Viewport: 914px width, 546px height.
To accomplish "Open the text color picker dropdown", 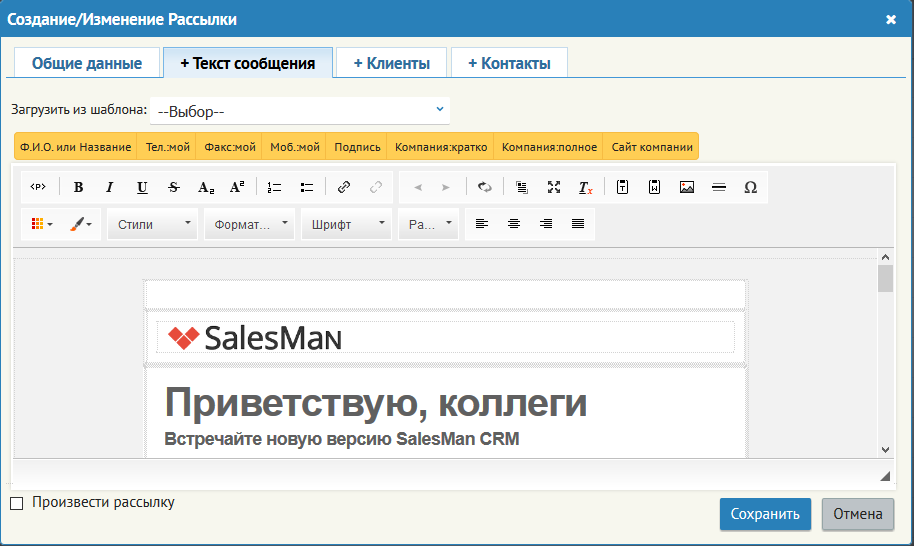I will click(x=81, y=224).
